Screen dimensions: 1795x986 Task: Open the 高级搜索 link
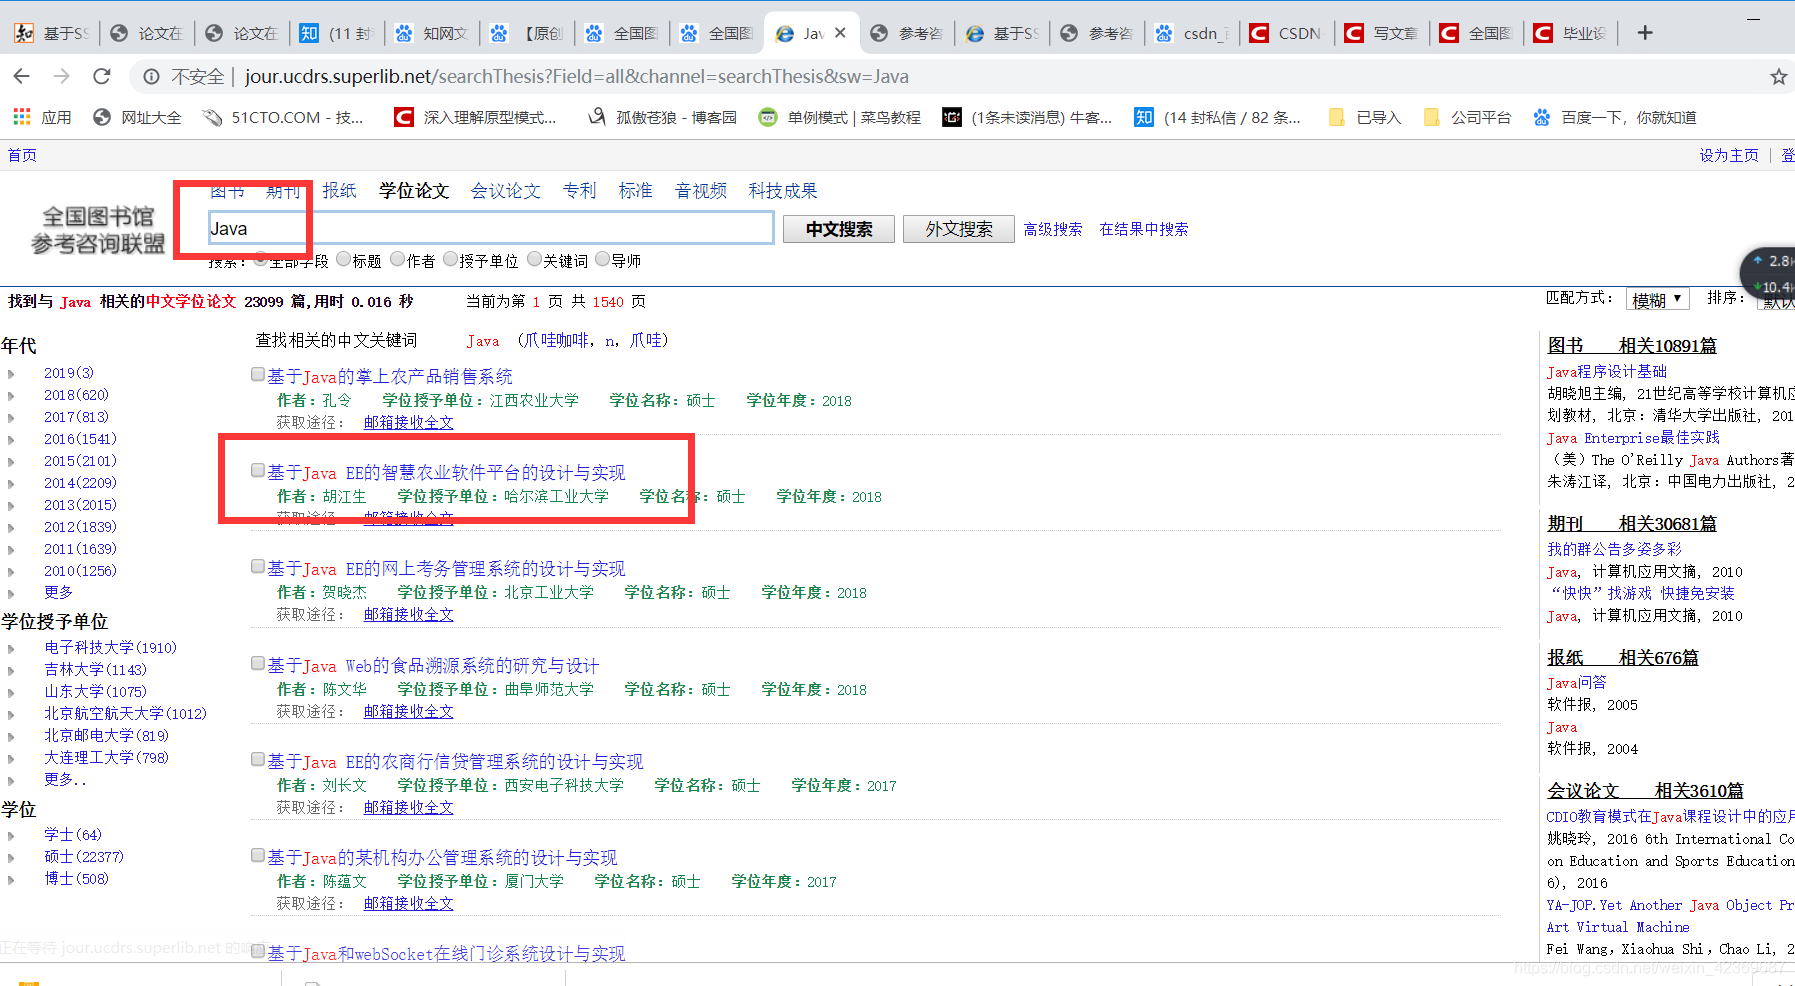[1053, 229]
